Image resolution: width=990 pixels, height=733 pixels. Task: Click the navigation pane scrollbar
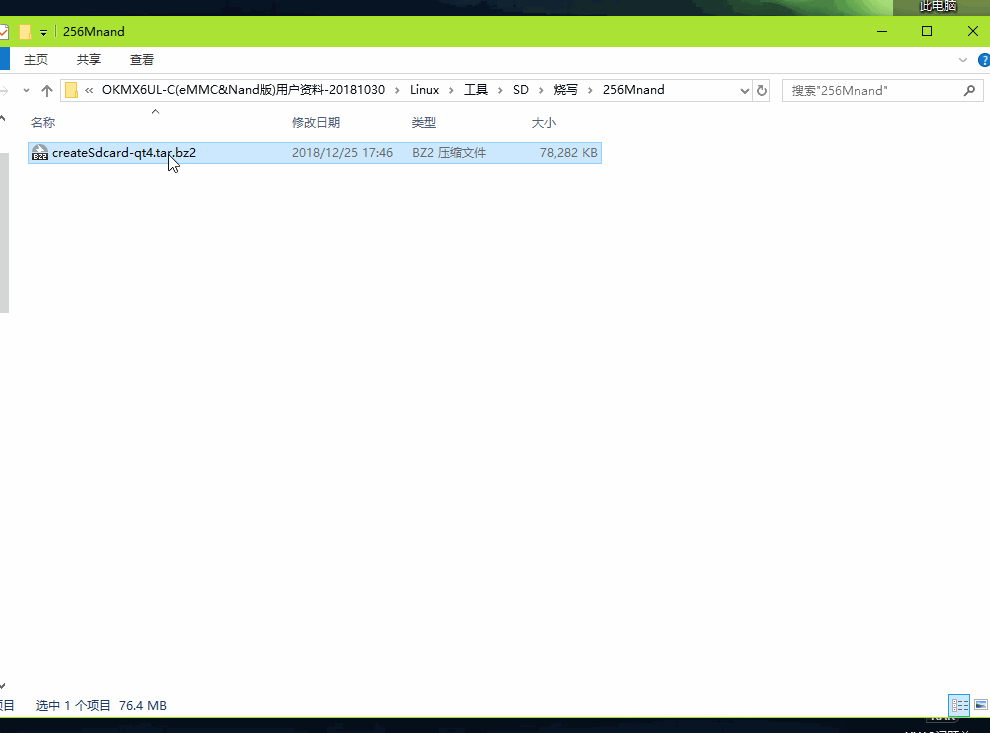click(4, 232)
